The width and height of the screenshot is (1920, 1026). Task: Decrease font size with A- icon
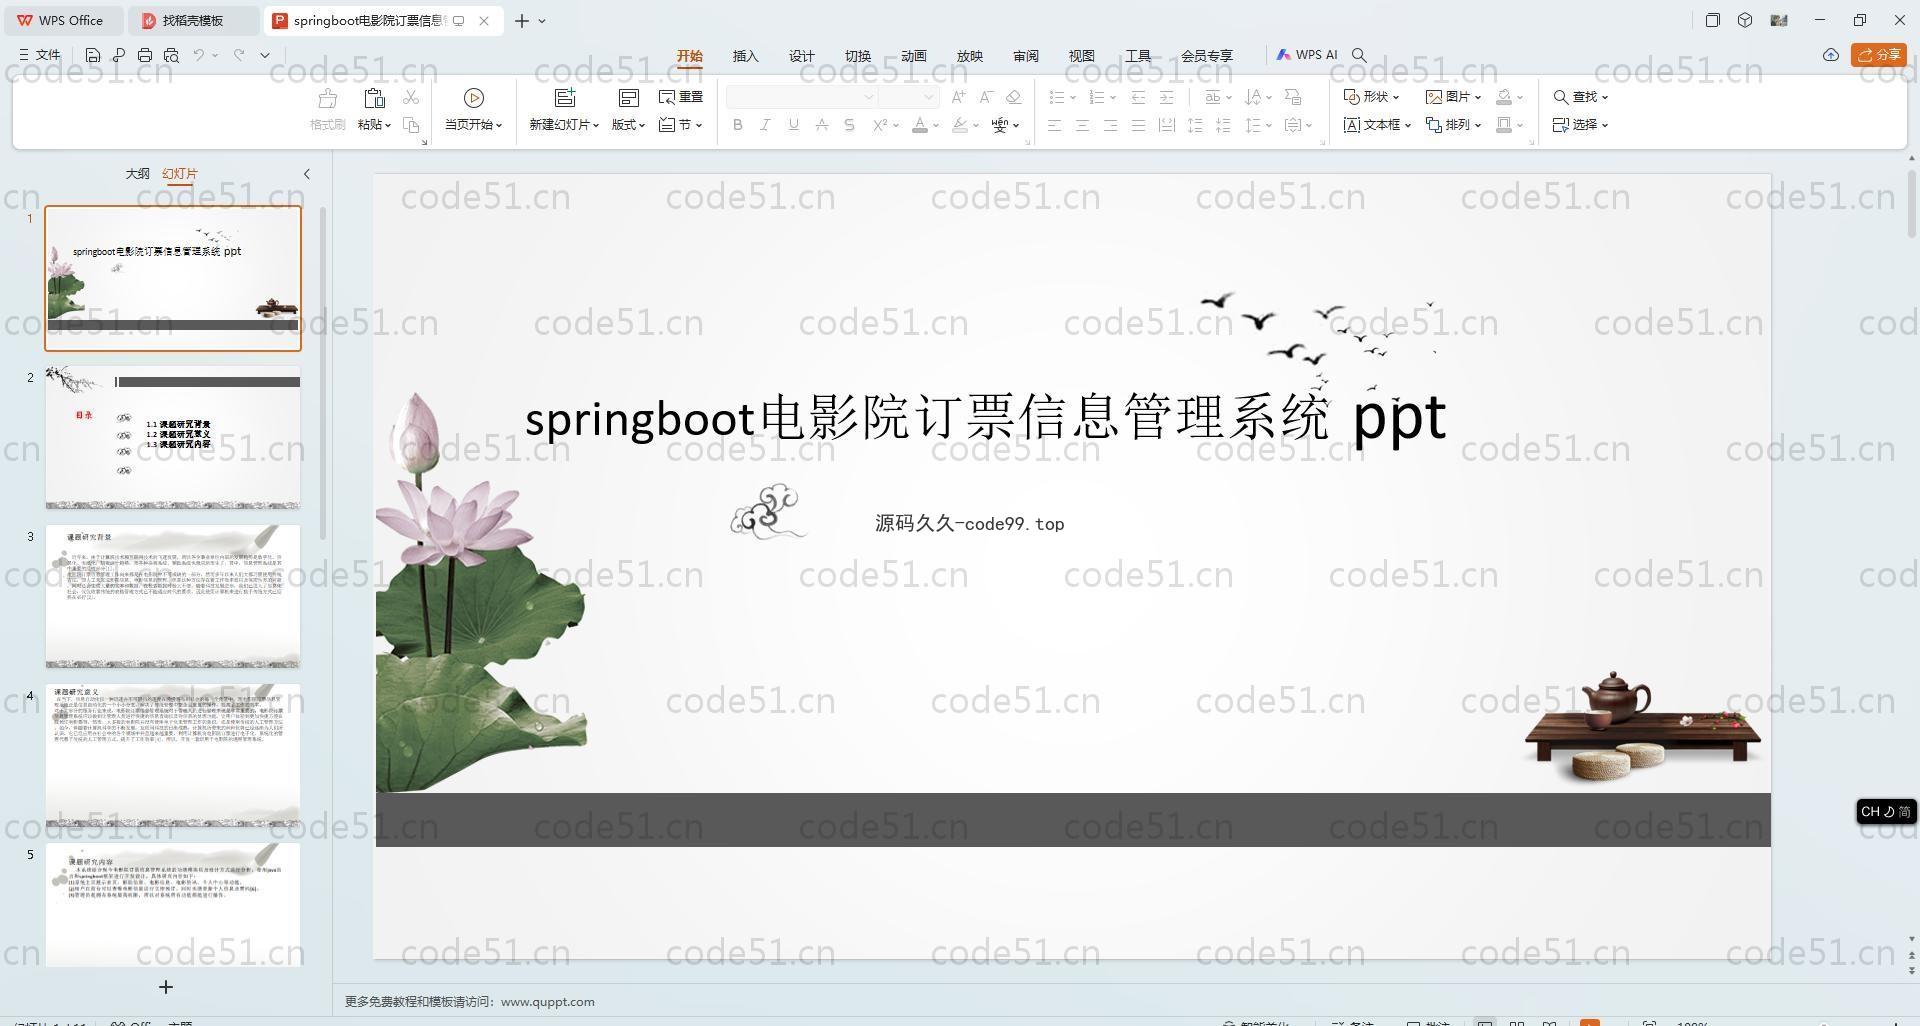pyautogui.click(x=986, y=97)
